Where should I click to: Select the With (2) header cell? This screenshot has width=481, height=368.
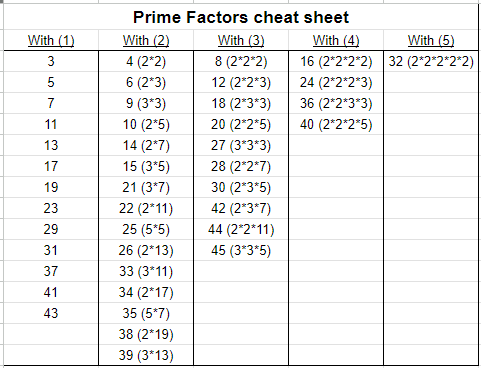(x=146, y=40)
